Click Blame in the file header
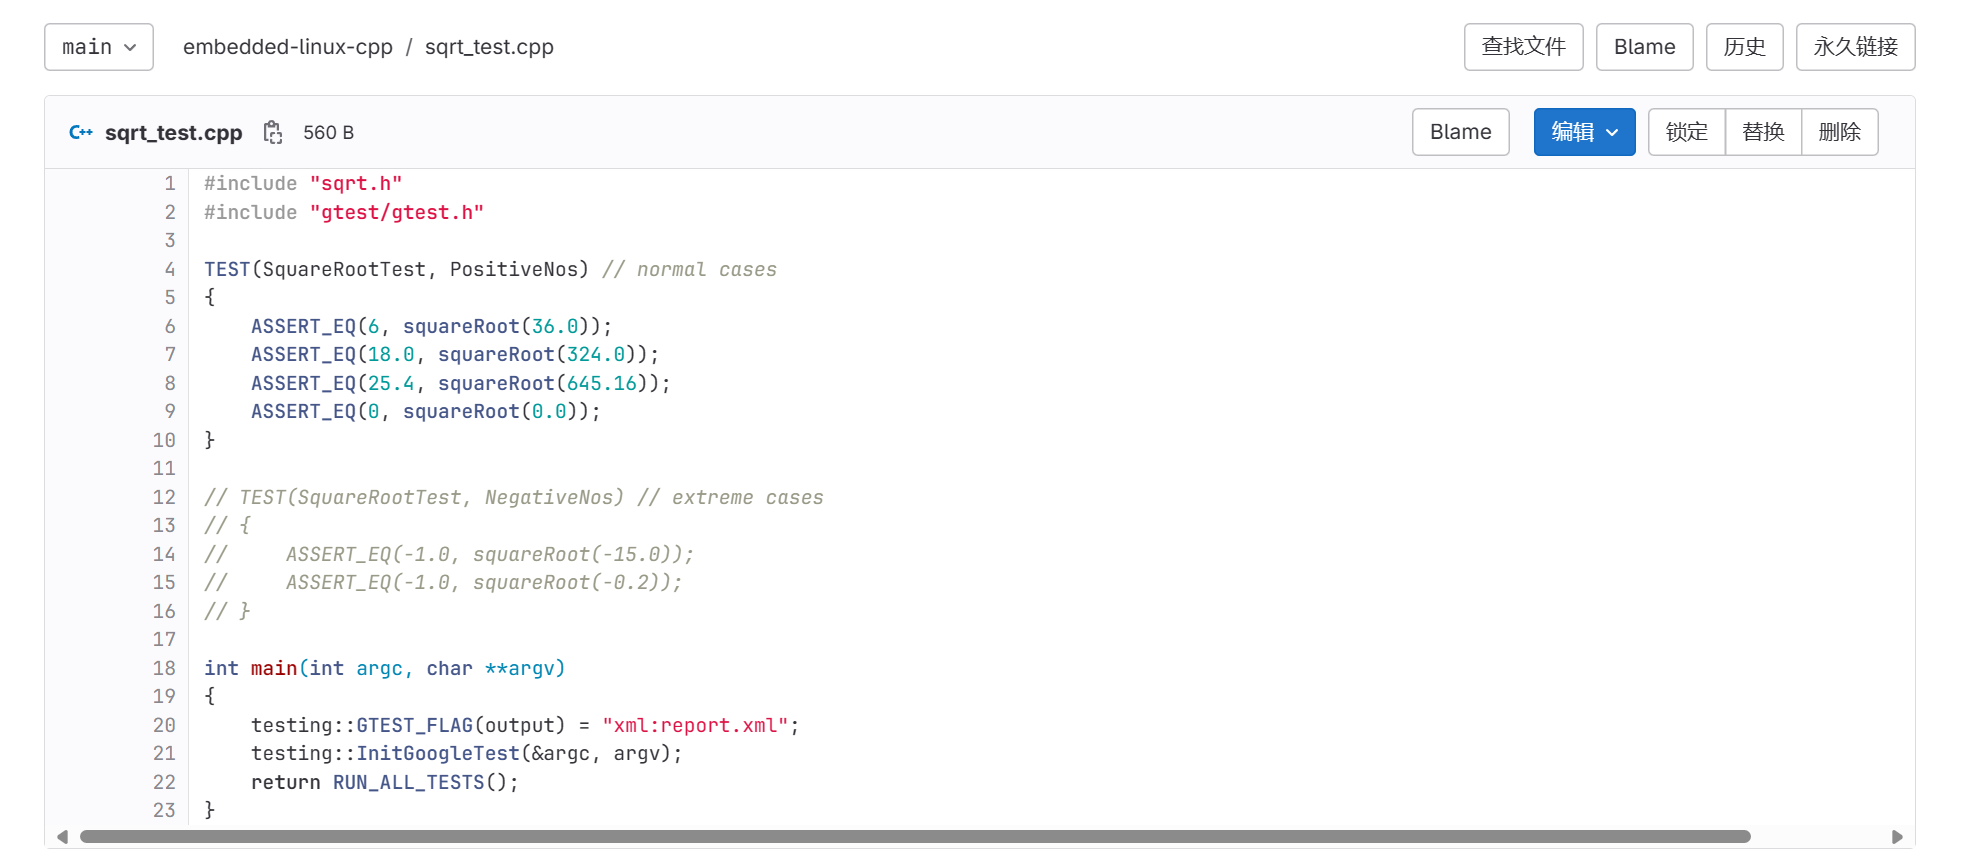The width and height of the screenshot is (1987, 863). (x=1460, y=132)
